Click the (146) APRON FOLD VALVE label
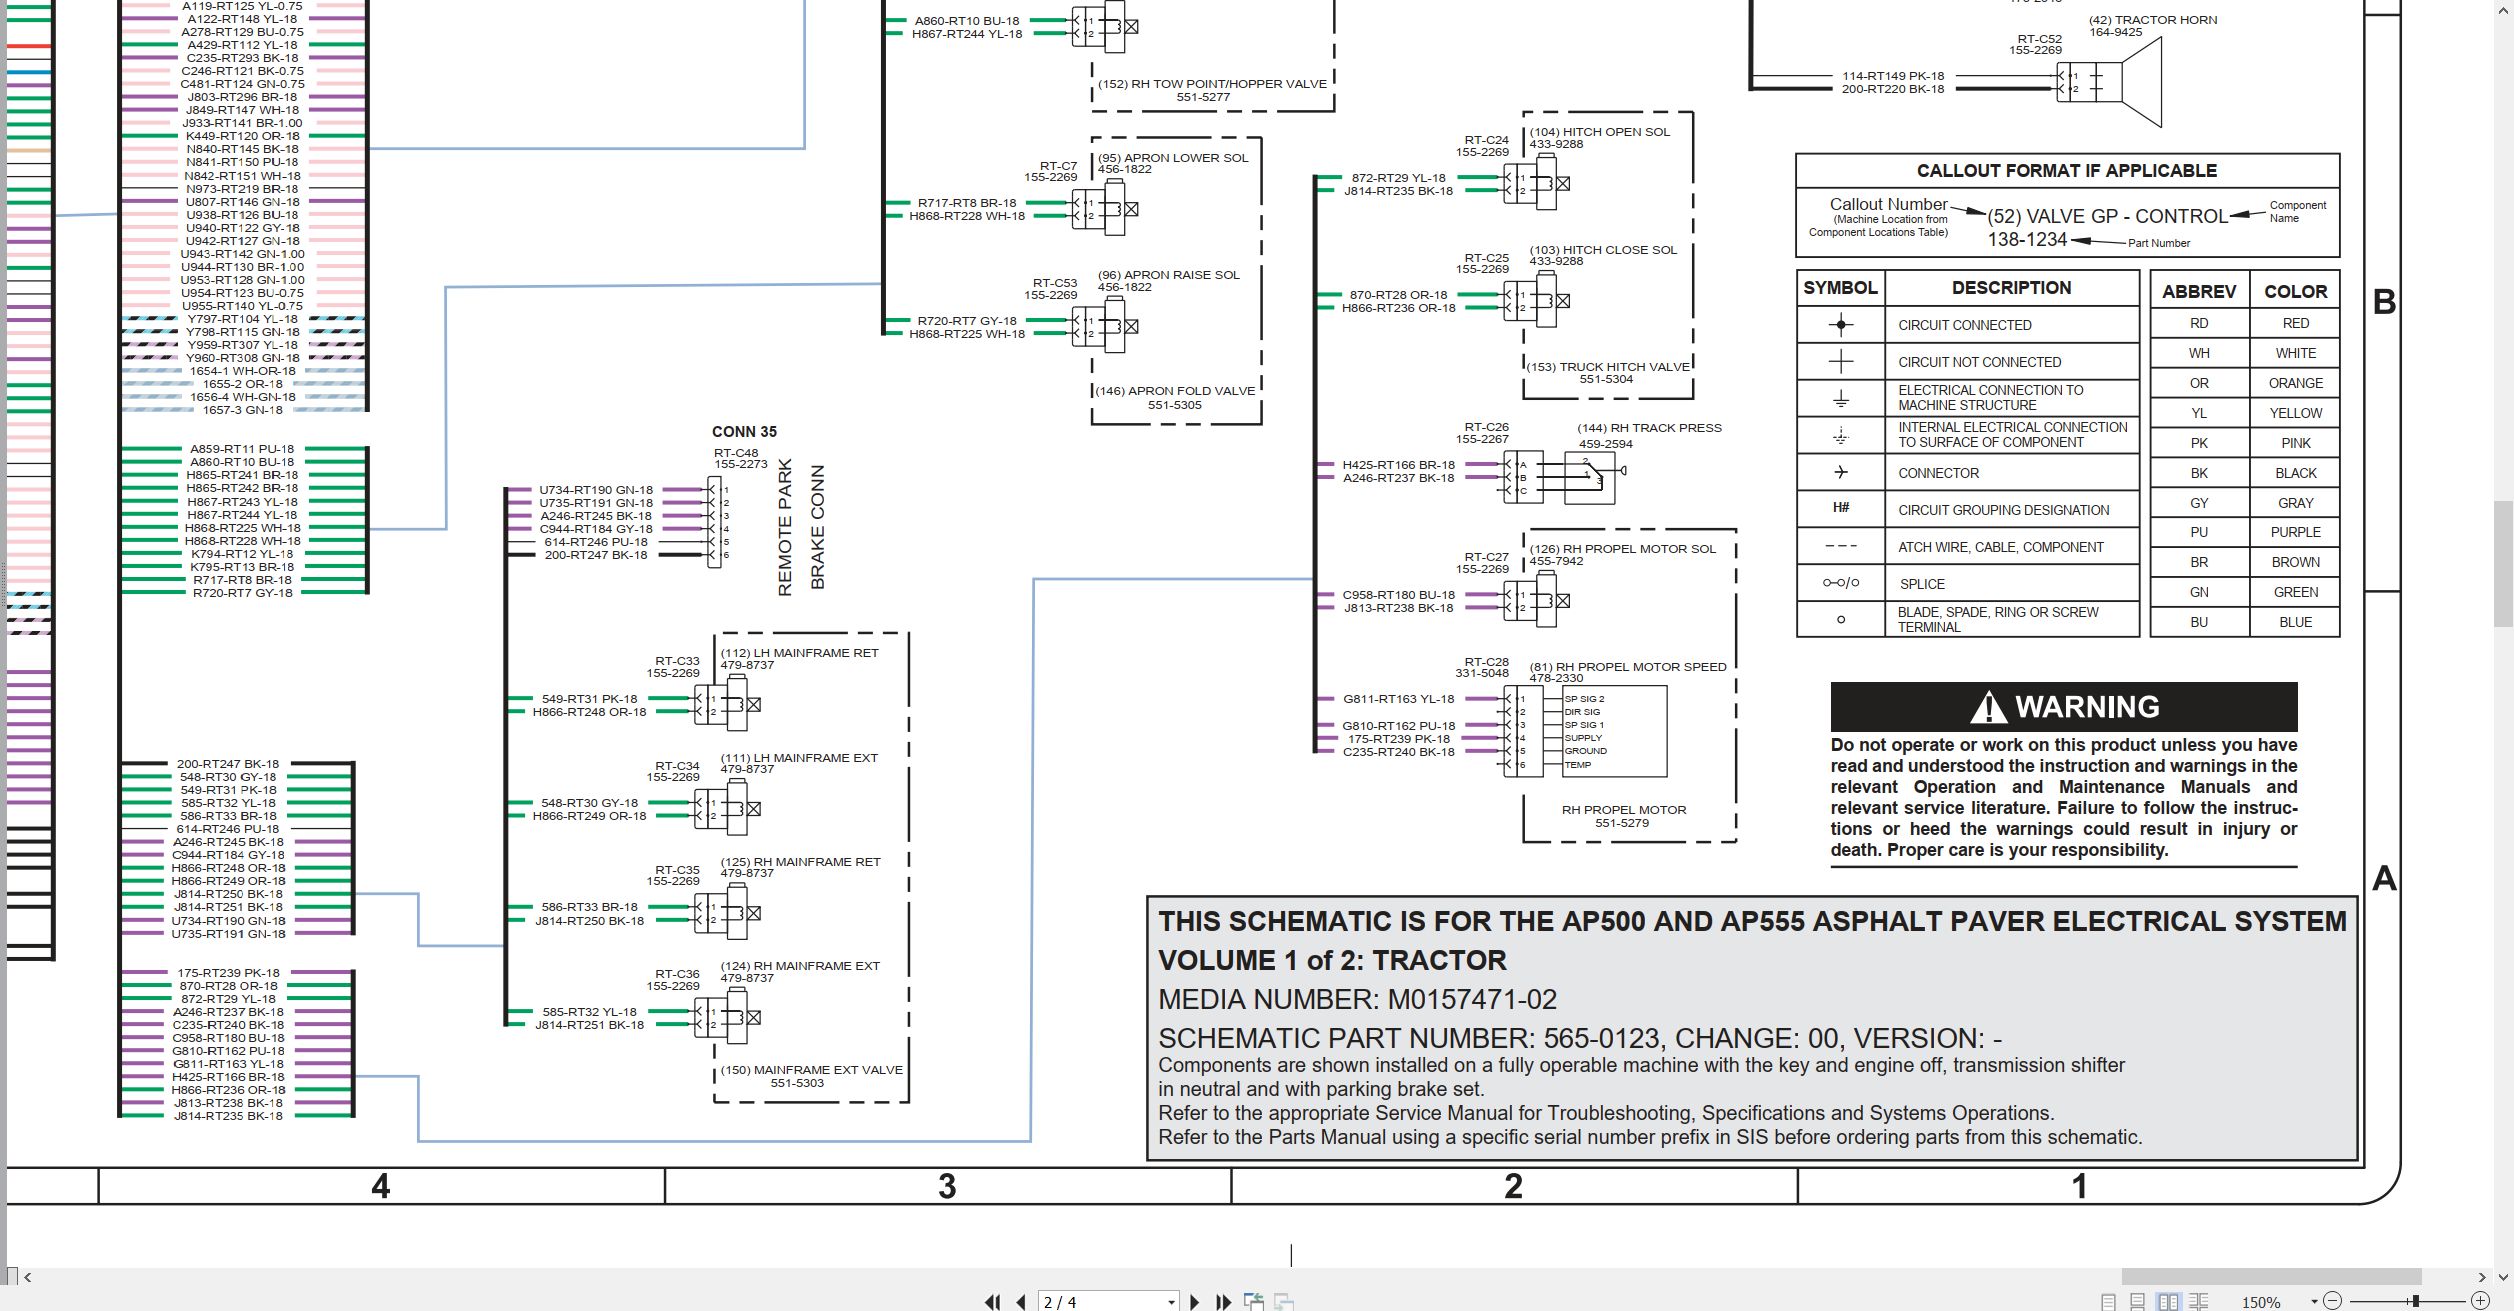 (x=1175, y=391)
